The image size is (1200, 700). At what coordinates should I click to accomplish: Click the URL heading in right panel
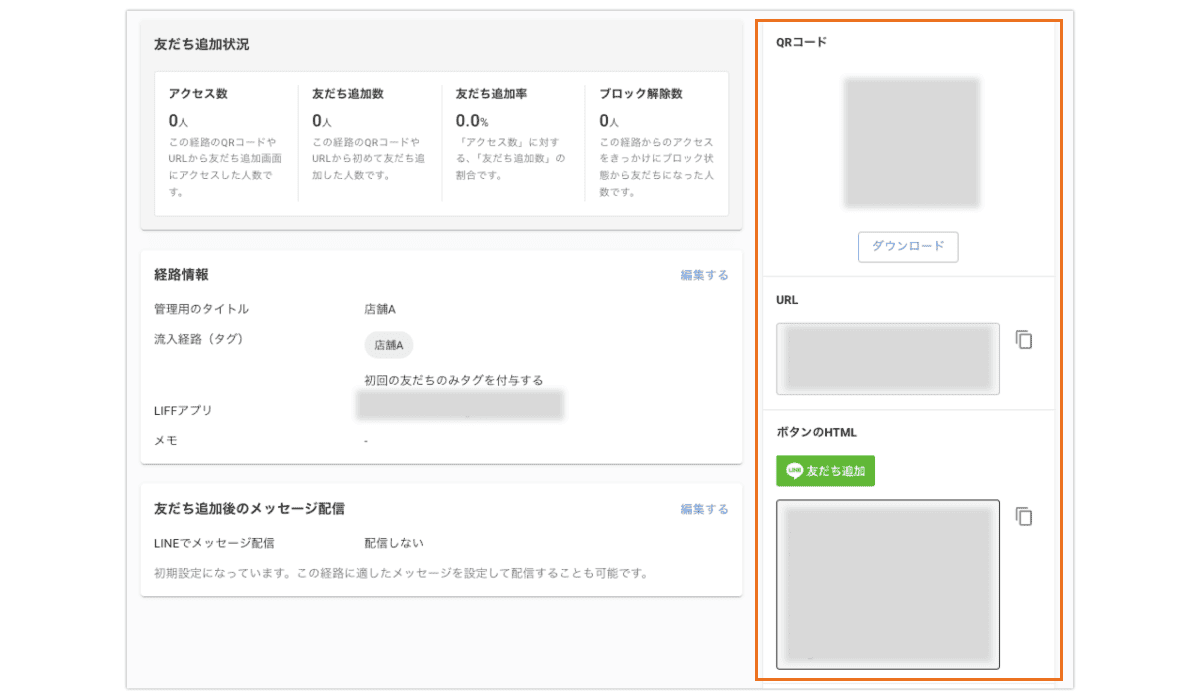click(787, 299)
